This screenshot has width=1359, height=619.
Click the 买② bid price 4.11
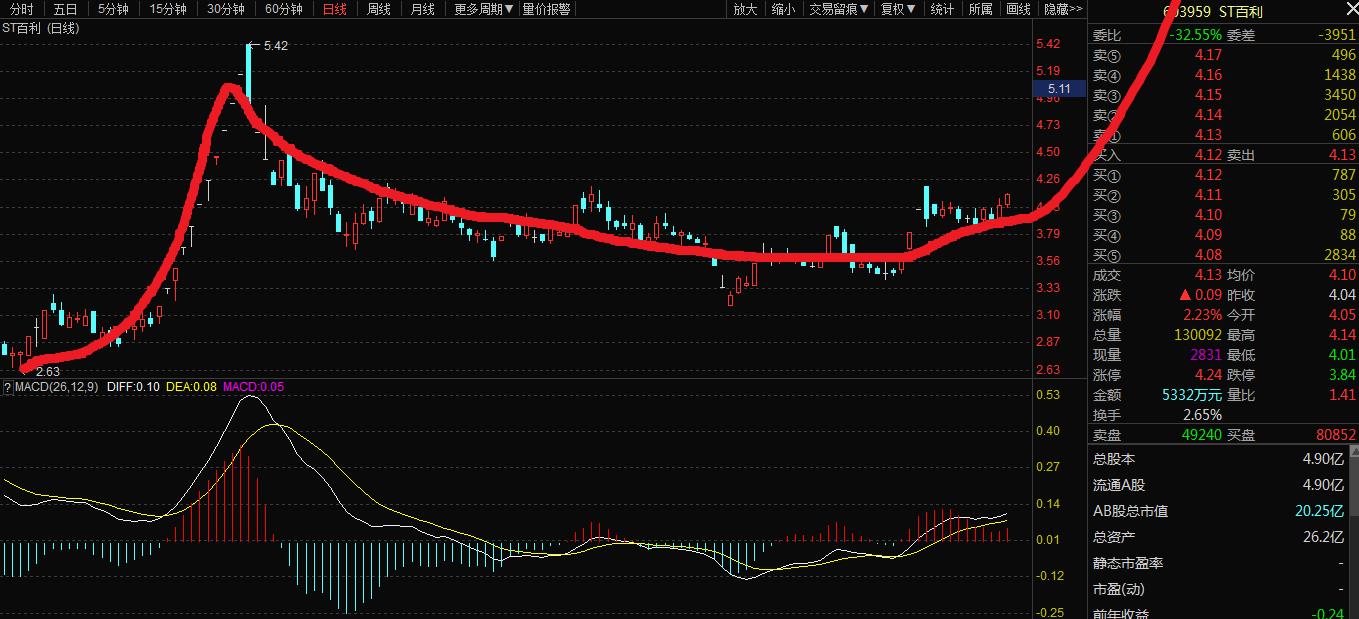tap(1208, 195)
